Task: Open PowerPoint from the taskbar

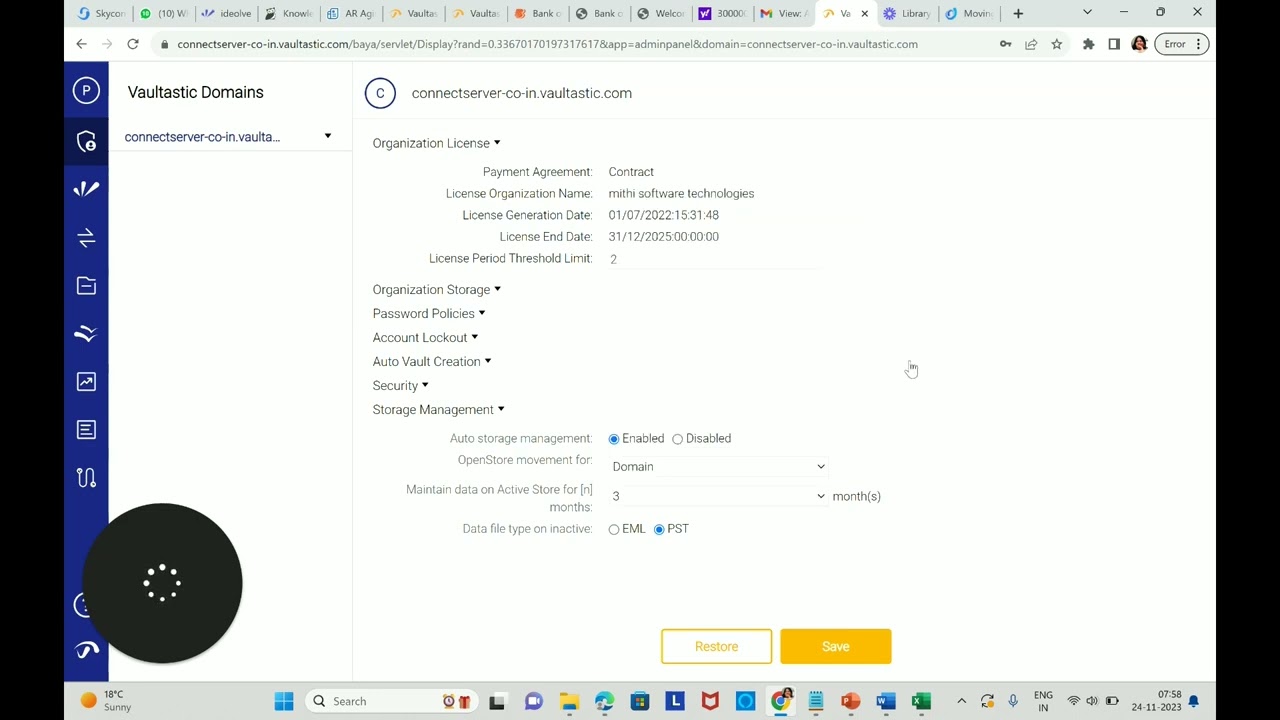Action: click(850, 701)
